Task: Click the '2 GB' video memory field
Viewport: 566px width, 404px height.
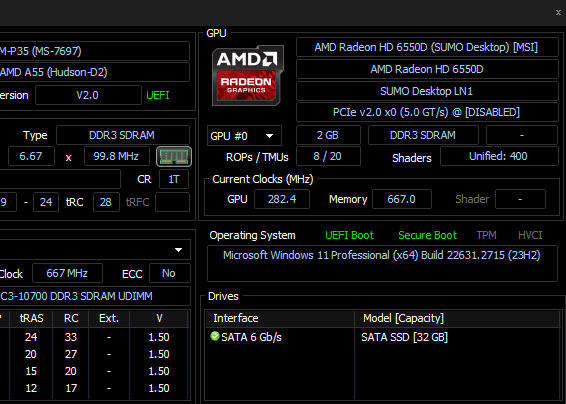Action: point(328,135)
